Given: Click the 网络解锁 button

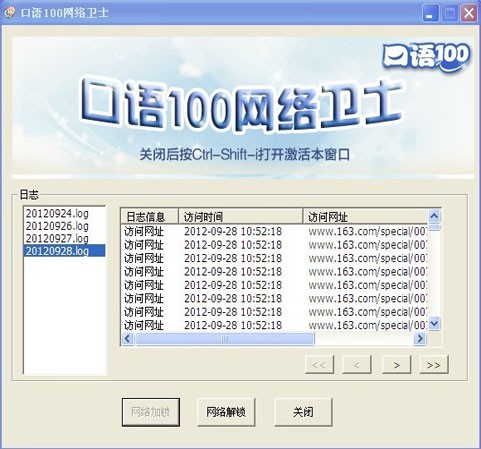Looking at the screenshot, I should (226, 412).
